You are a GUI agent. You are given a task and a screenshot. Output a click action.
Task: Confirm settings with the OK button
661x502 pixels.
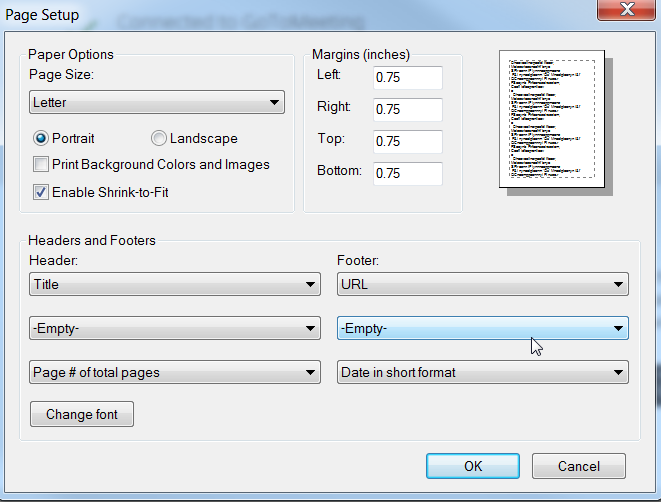point(473,466)
